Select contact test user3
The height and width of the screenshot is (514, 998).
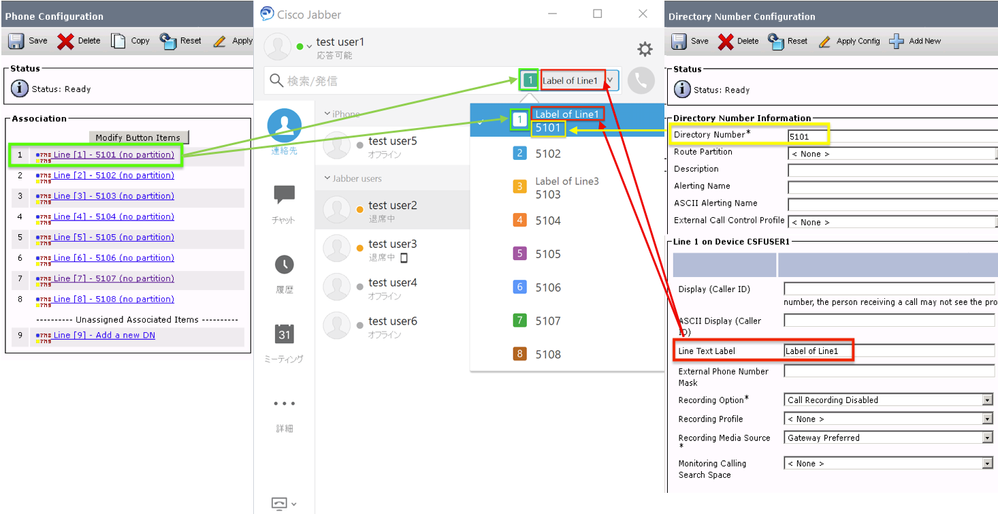pos(393,249)
